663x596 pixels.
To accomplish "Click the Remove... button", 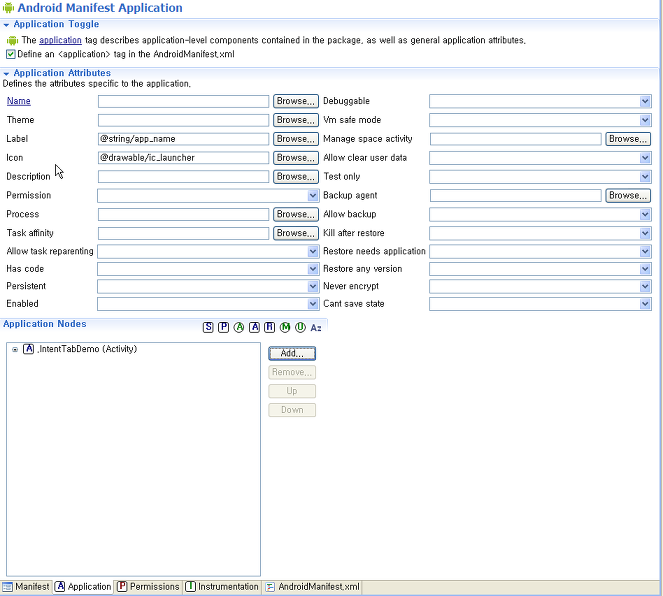I will [292, 372].
